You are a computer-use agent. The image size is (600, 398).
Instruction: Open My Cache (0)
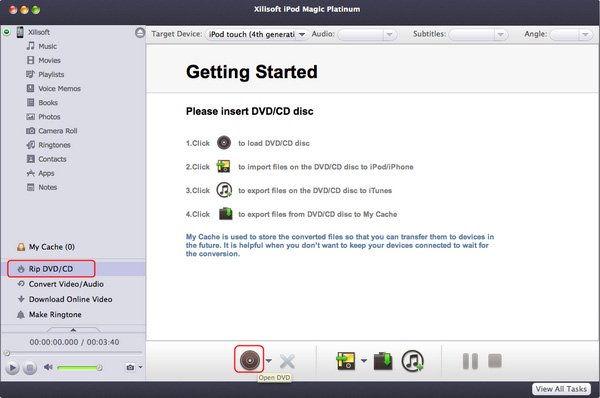point(46,247)
